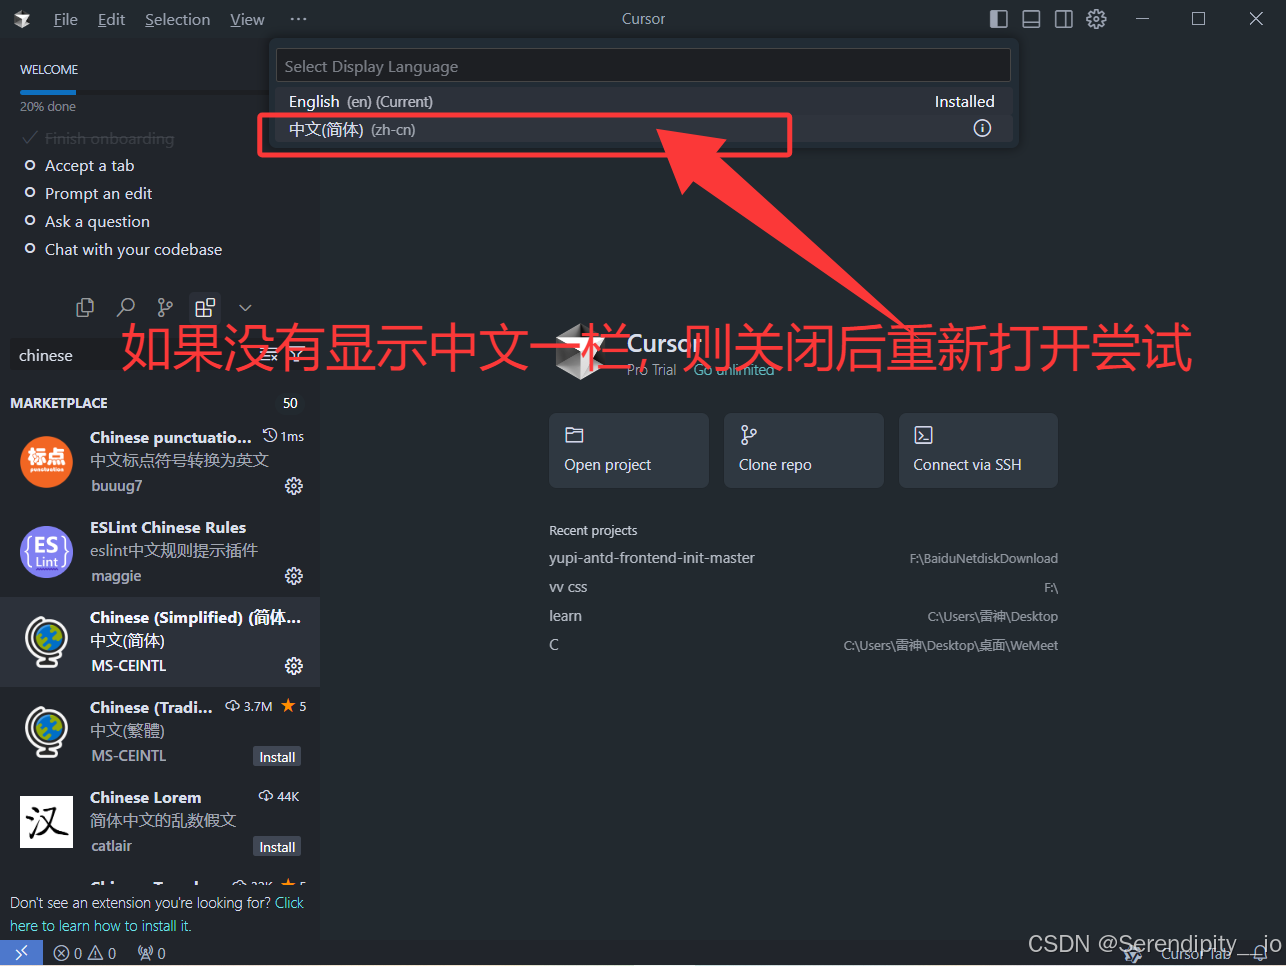Focus the Select Display Language input
1286x966 pixels.
point(643,66)
